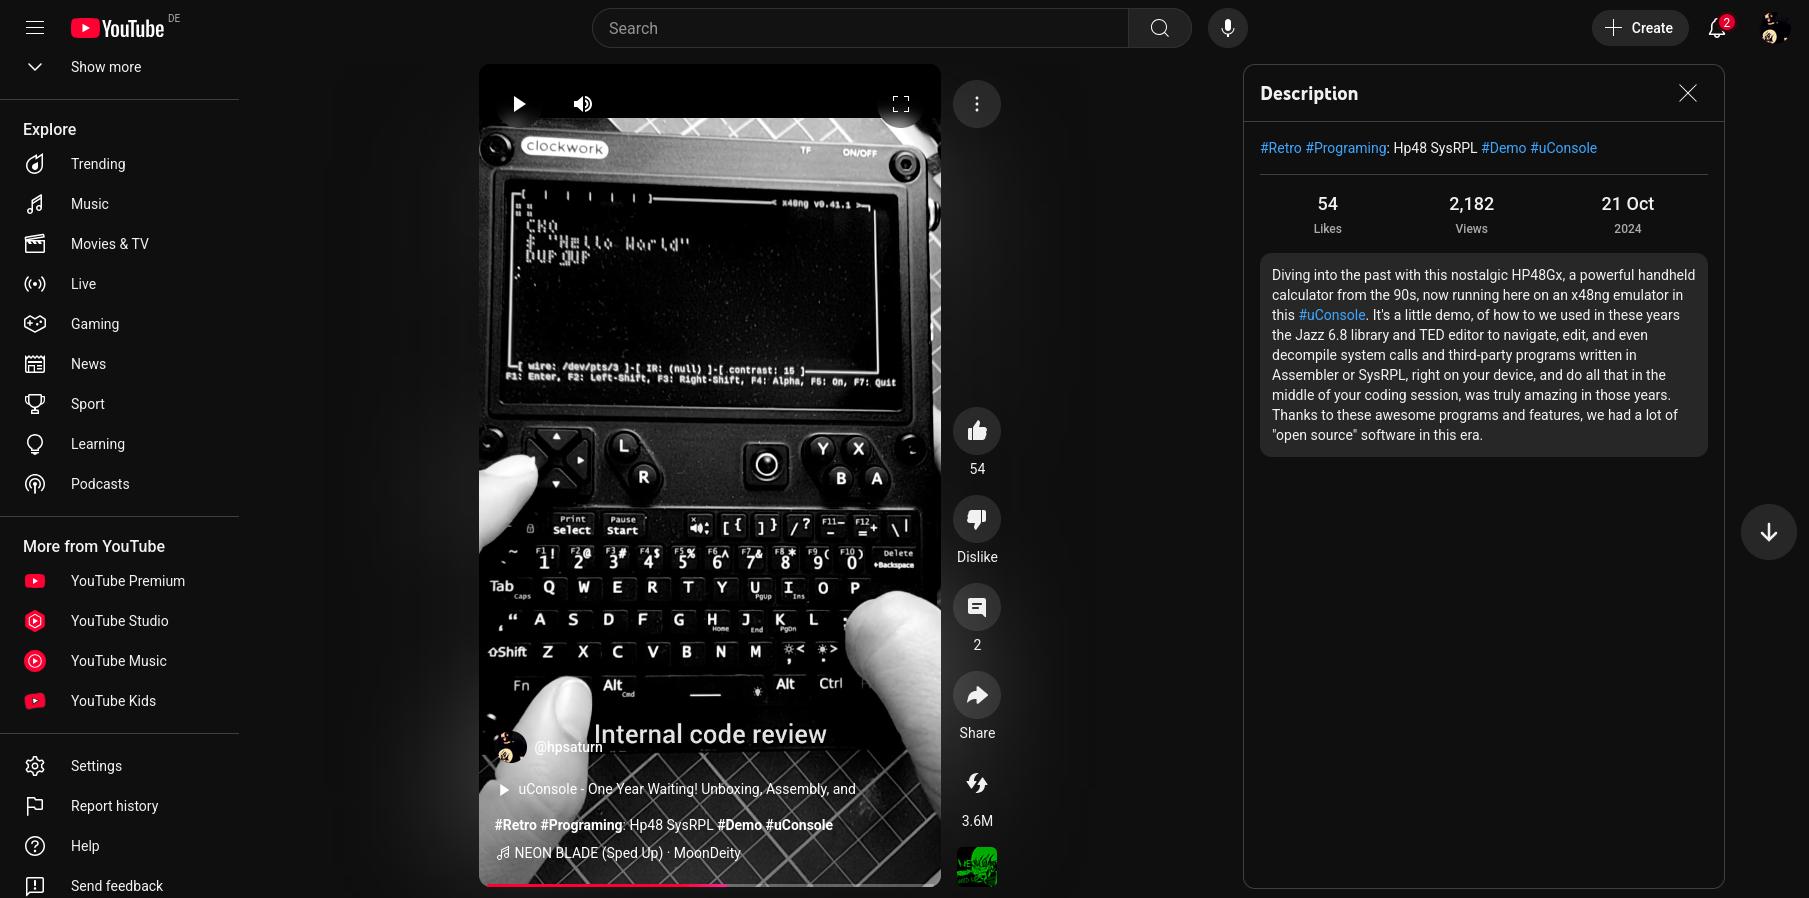Click #uConsole link in description body
The width and height of the screenshot is (1809, 898).
pyautogui.click(x=1332, y=315)
